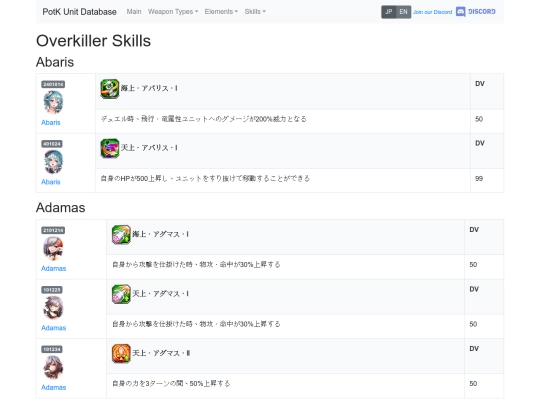This screenshot has width=540, height=405.
Task: Switch language to JP
Action: coord(389,12)
